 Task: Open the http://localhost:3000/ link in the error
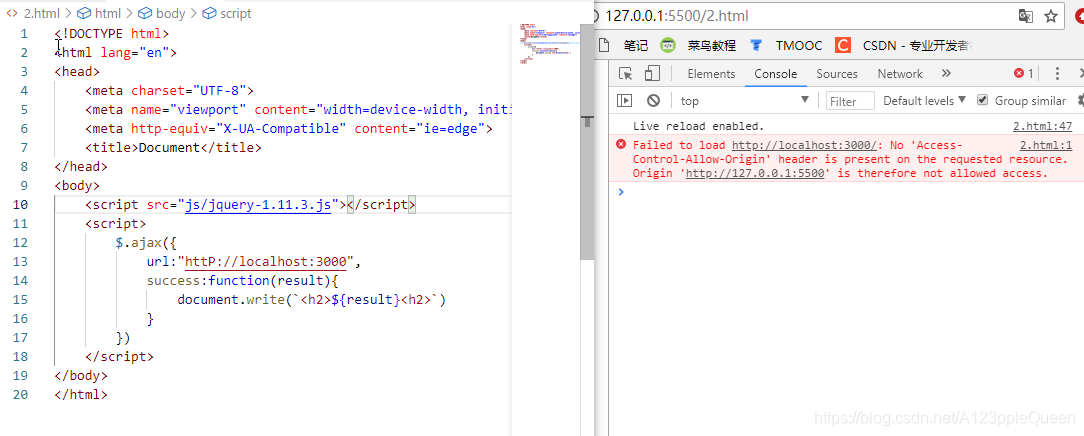pyautogui.click(x=804, y=145)
